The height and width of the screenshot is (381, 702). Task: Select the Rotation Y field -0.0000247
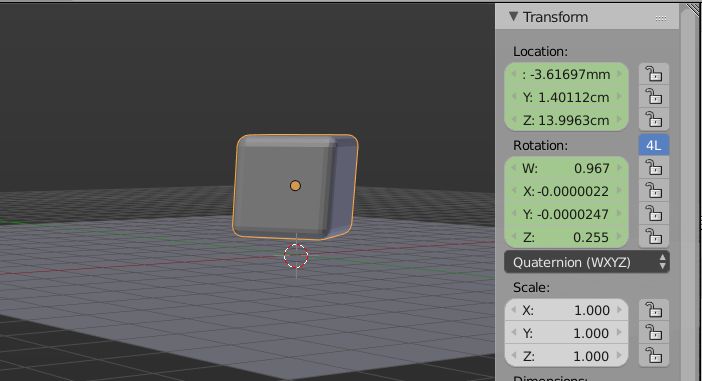(566, 214)
